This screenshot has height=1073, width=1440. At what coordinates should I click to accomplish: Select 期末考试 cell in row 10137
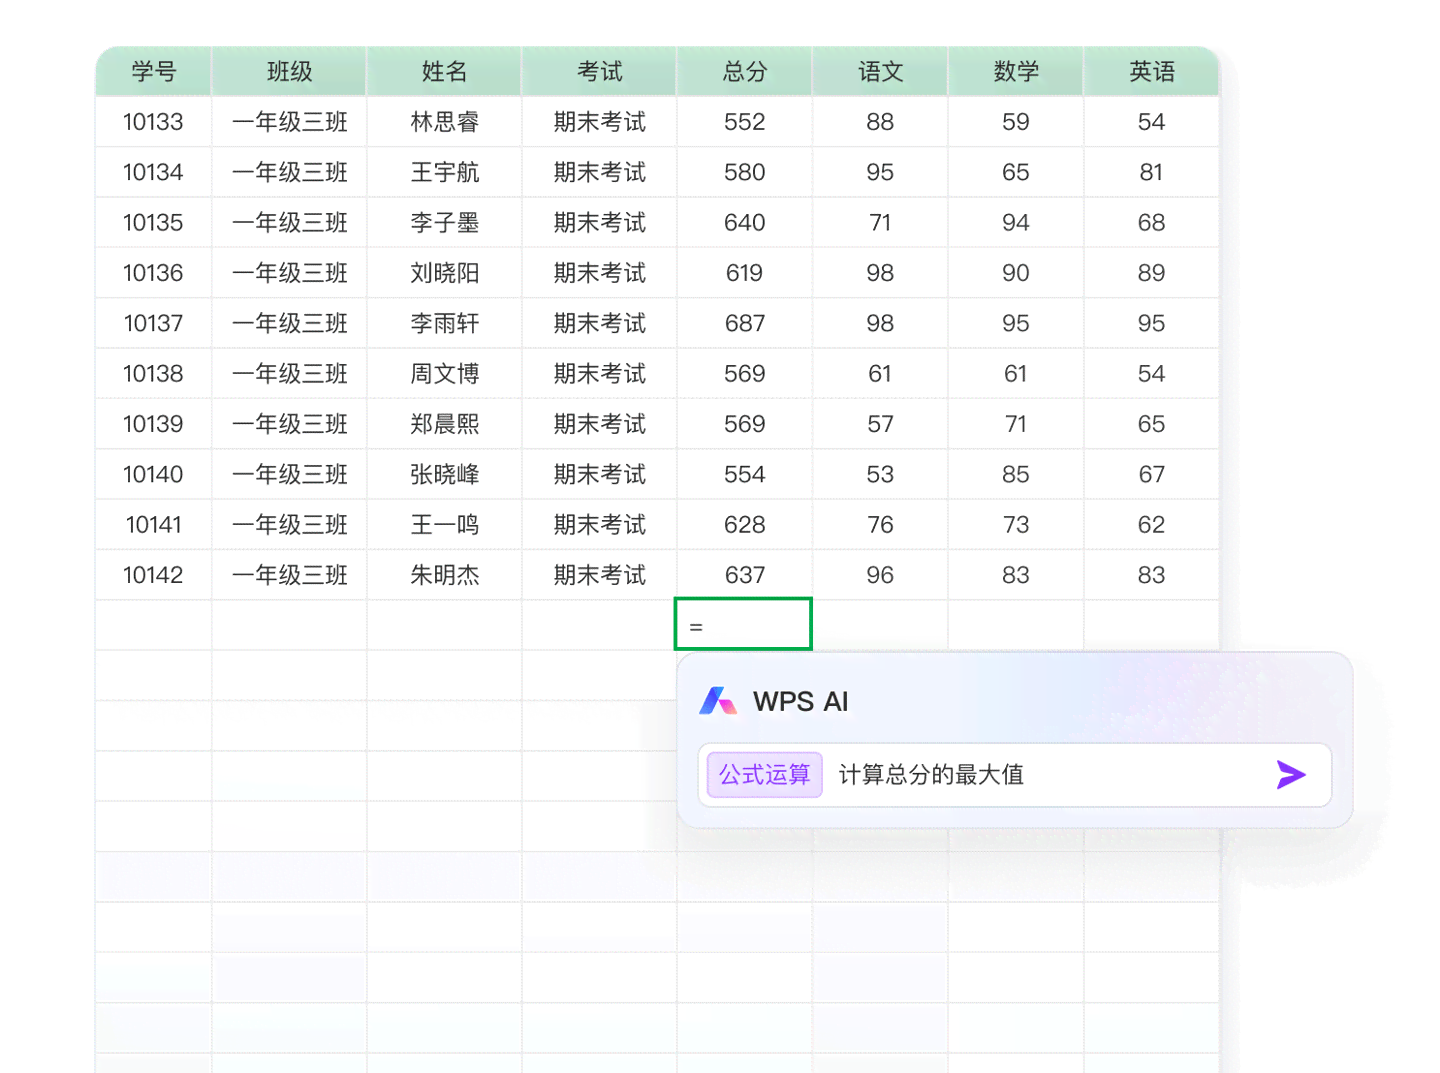[x=599, y=323]
